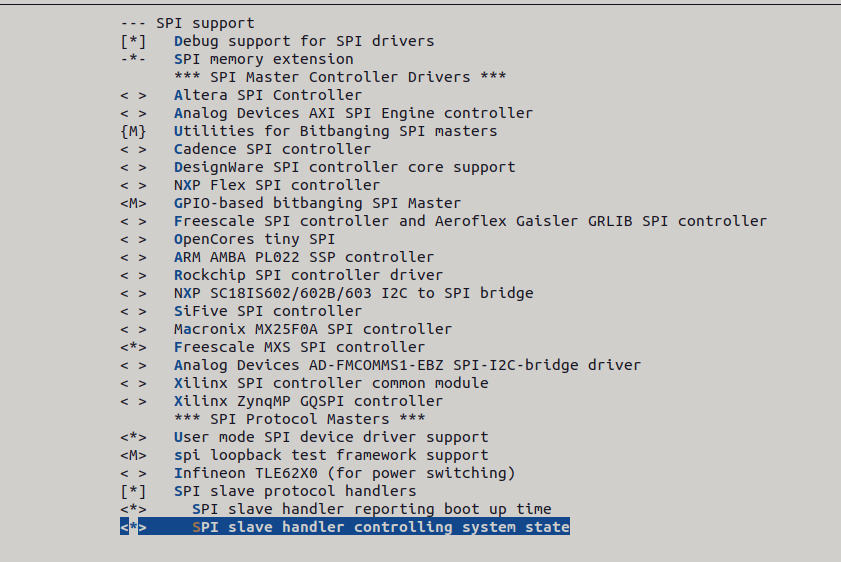Click highlighted SPI slave handler controlling system state
The width and height of the screenshot is (841, 562).
click(x=380, y=527)
